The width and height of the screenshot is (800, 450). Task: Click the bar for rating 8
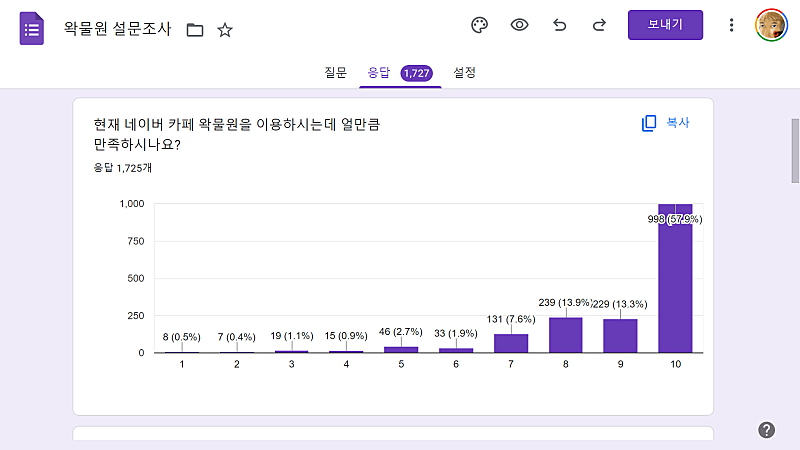[566, 335]
